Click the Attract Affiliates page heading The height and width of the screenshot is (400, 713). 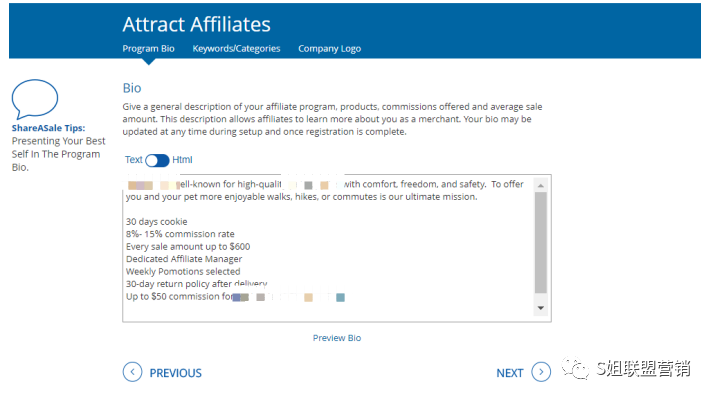click(196, 24)
